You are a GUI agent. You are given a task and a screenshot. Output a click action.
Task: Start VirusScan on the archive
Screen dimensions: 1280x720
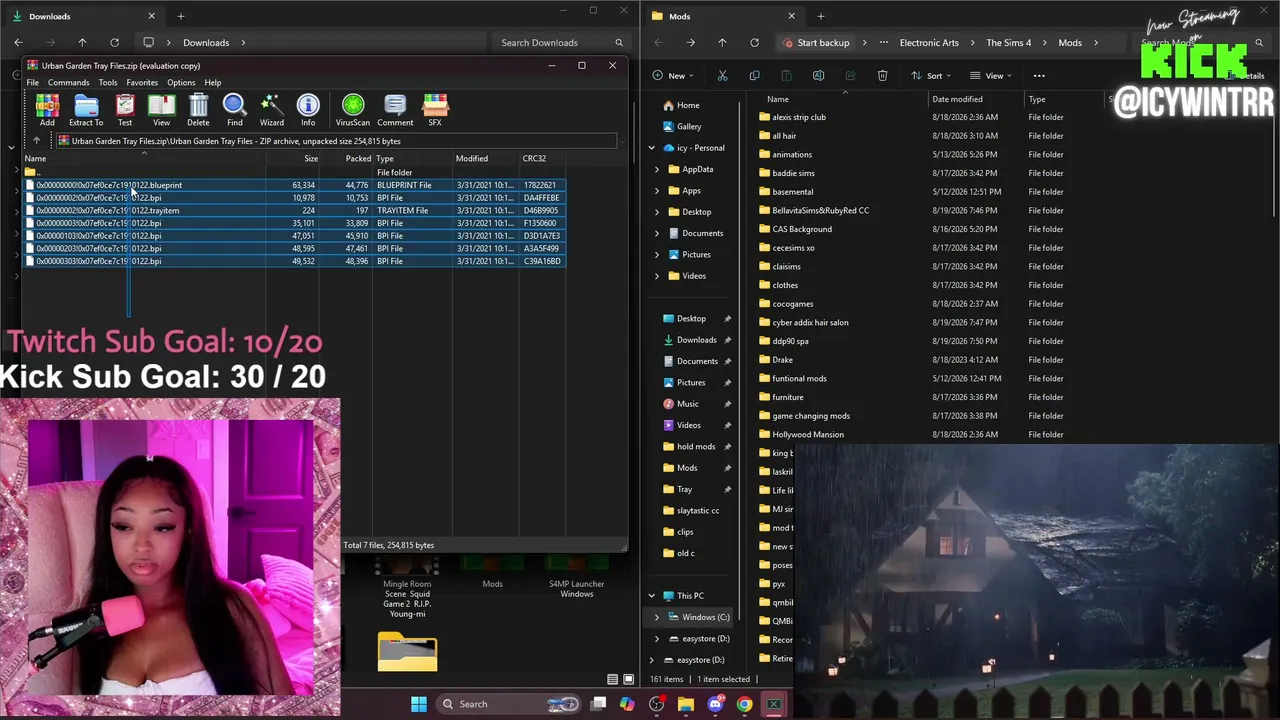(352, 109)
